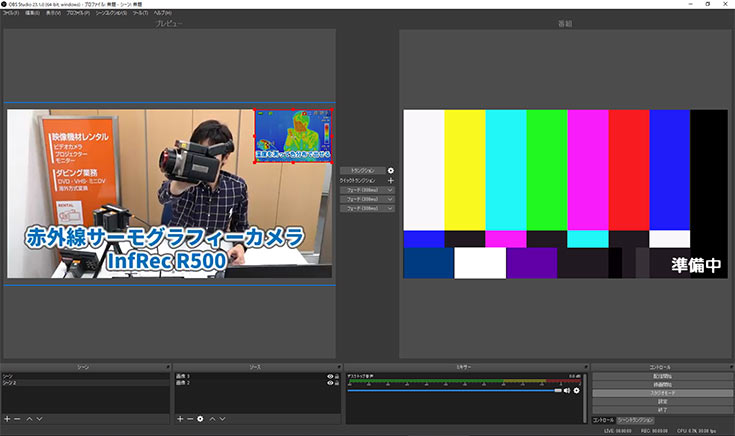Open the bottom フェード (300ms) quick transition dropdown
735x436 pixels.
(367, 208)
